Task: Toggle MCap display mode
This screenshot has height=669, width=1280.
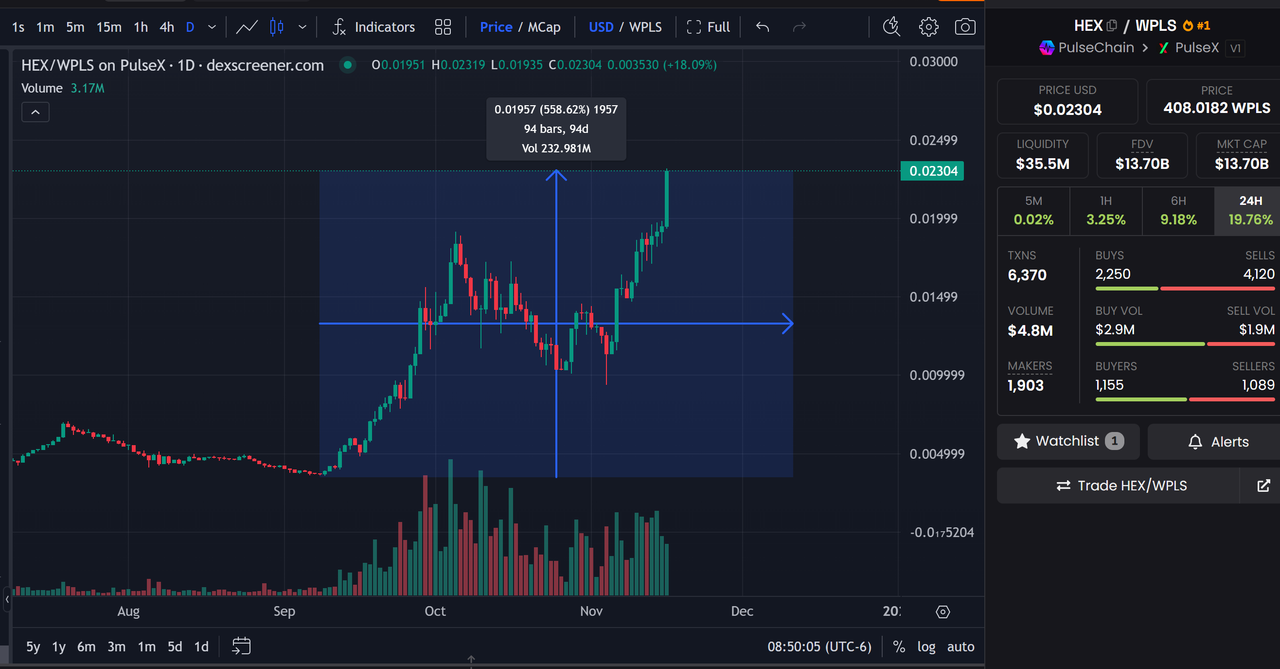Action: 544,27
